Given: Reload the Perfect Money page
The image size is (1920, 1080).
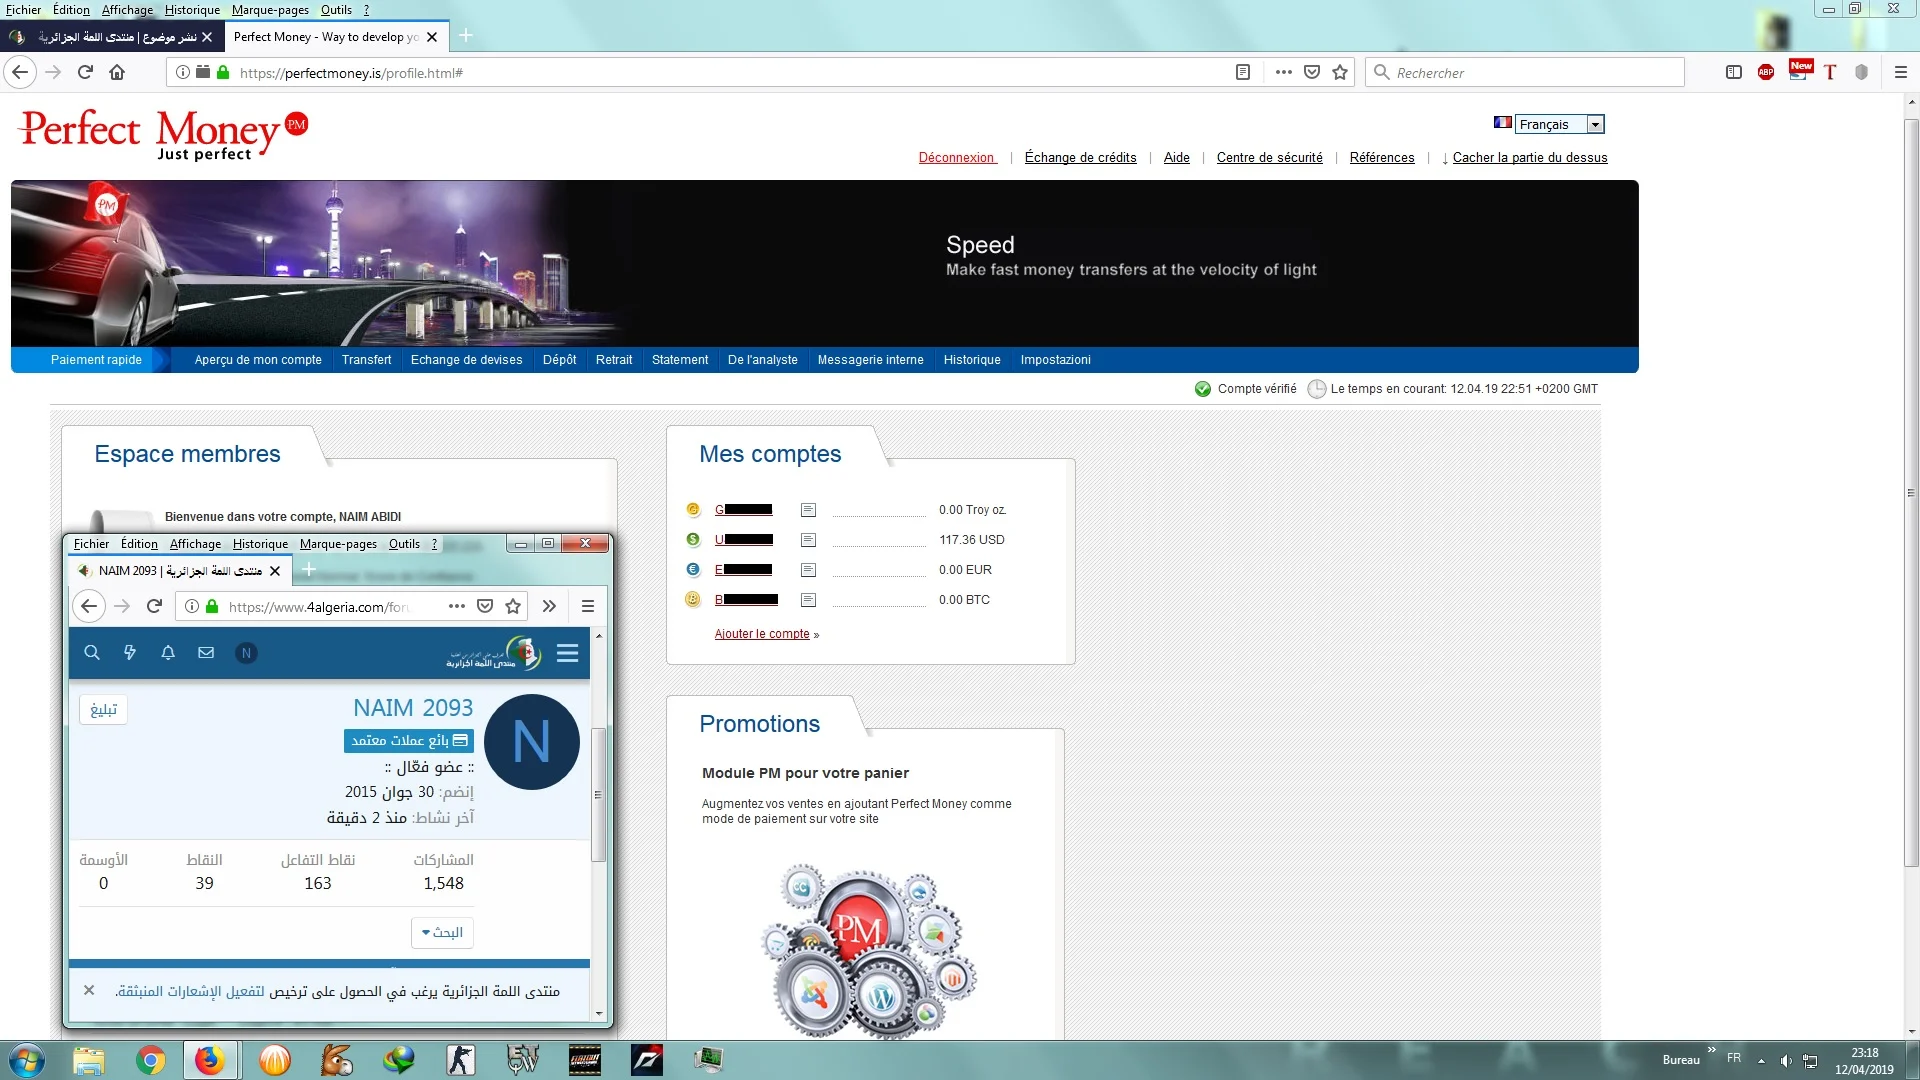Looking at the screenshot, I should pyautogui.click(x=85, y=72).
